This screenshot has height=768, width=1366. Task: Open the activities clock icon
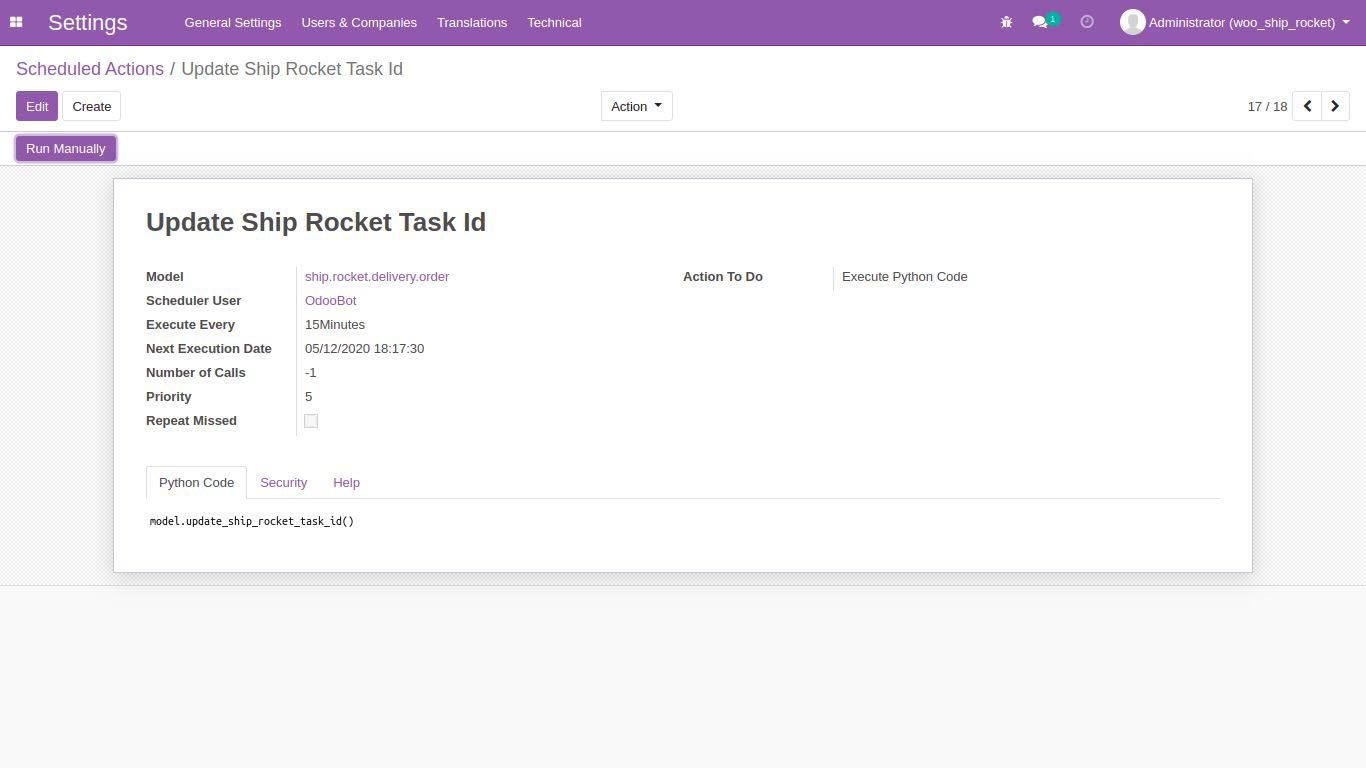tap(1087, 22)
